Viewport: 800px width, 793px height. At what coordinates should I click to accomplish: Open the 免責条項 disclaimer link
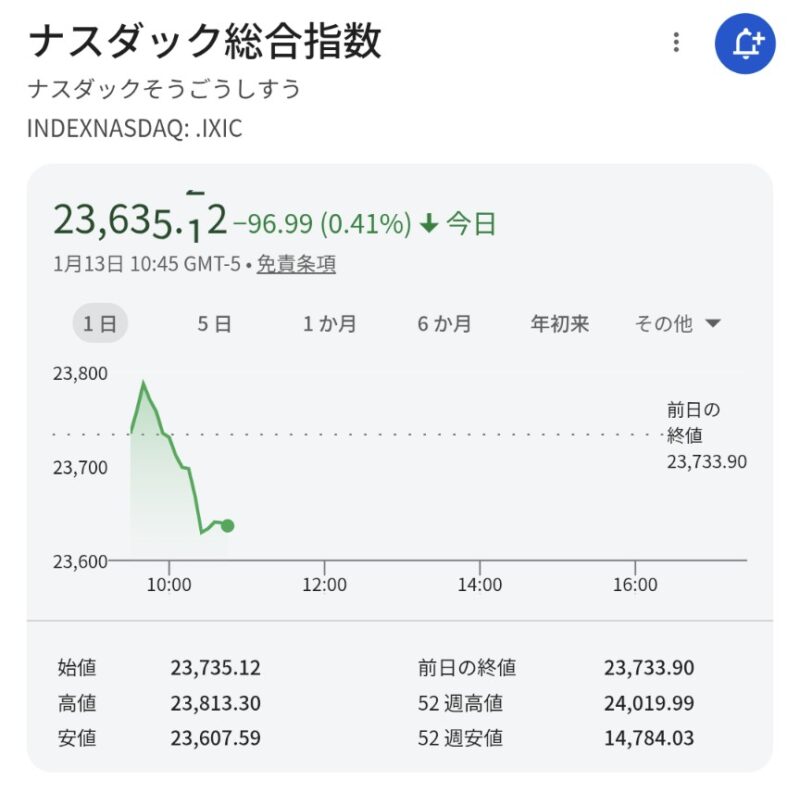[x=296, y=264]
